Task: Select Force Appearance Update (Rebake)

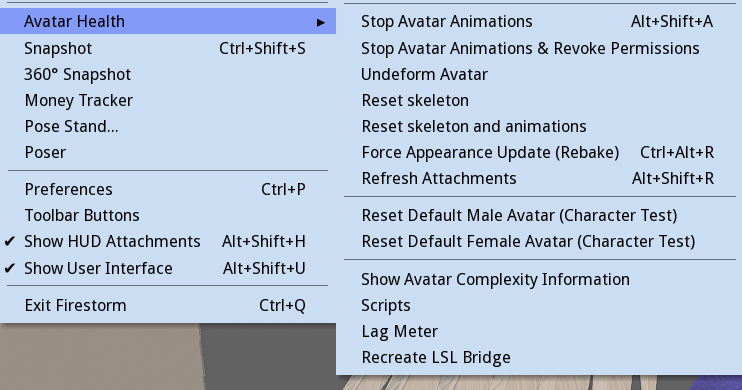Action: 539,152
